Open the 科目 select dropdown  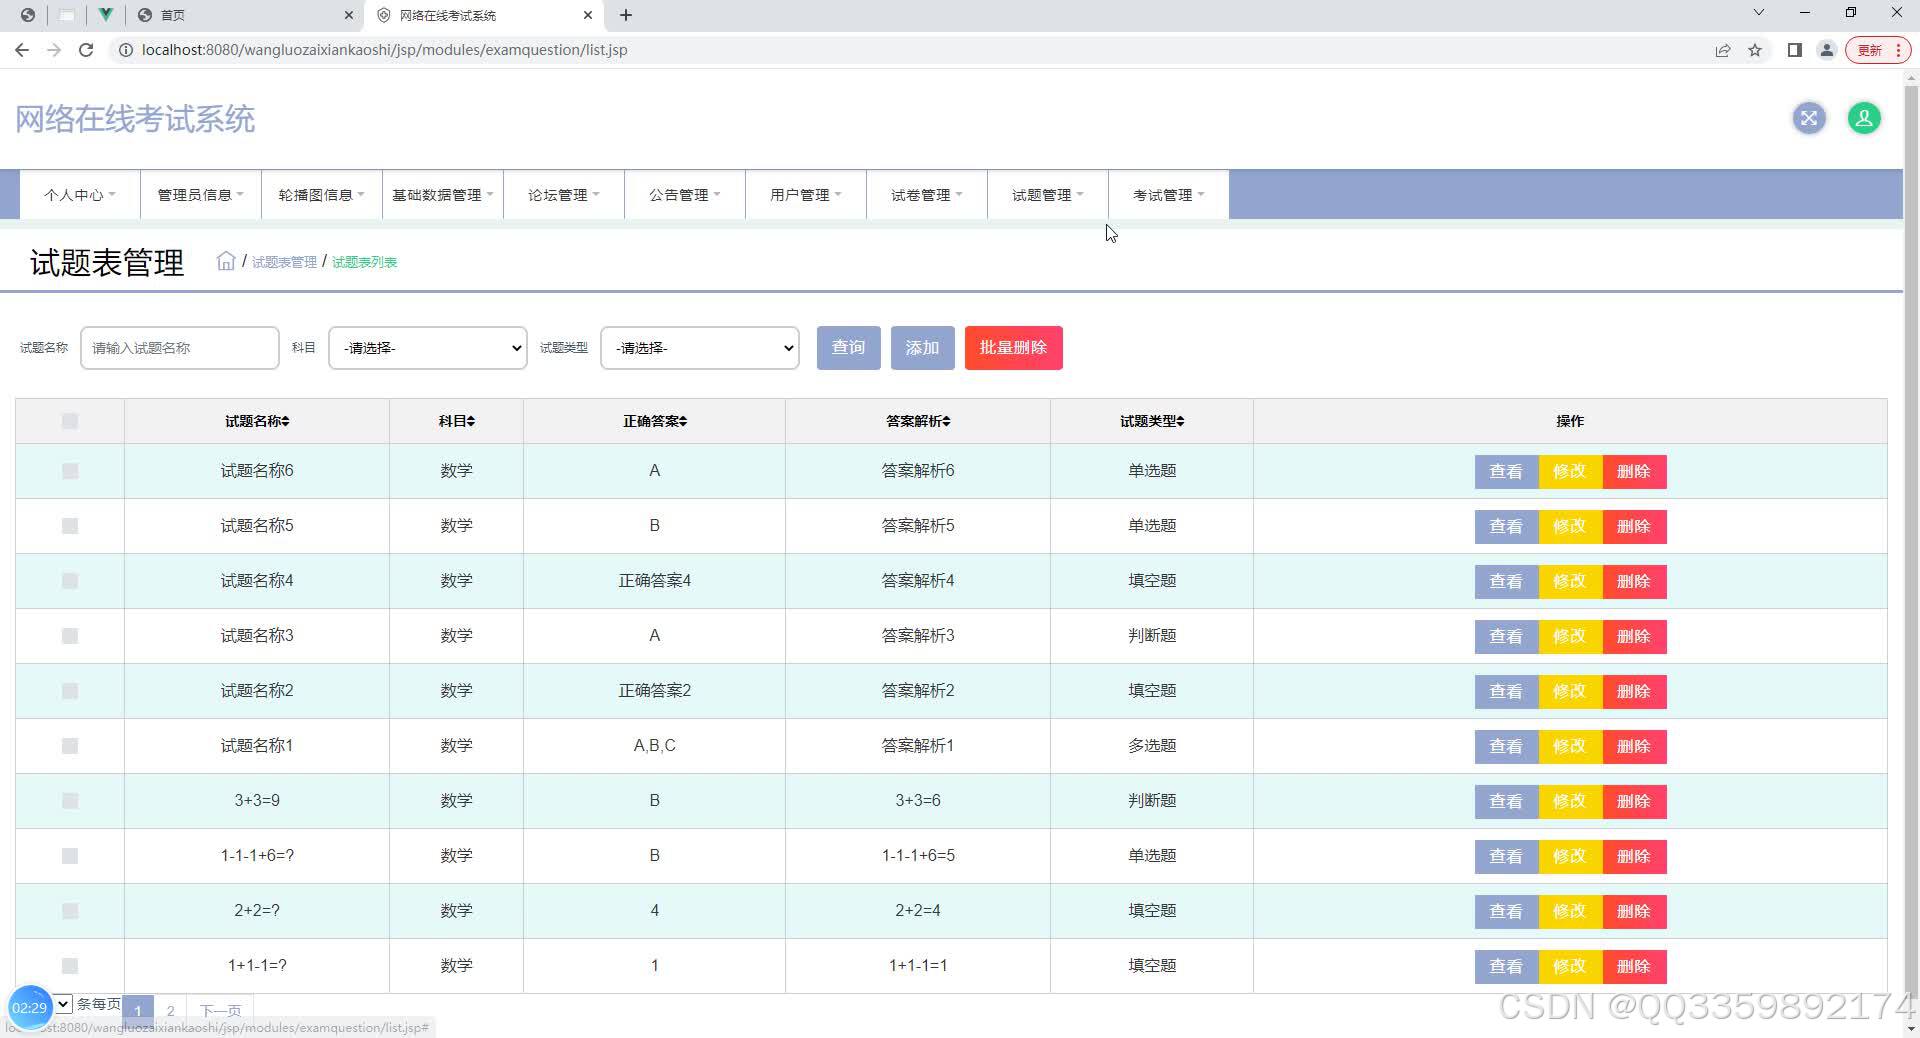click(x=428, y=348)
